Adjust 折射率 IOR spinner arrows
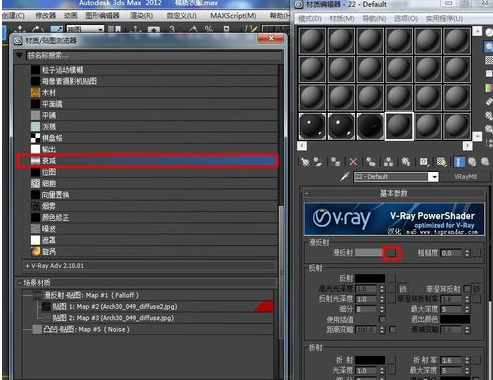Viewport: 493px width, 380px height. coord(467,360)
